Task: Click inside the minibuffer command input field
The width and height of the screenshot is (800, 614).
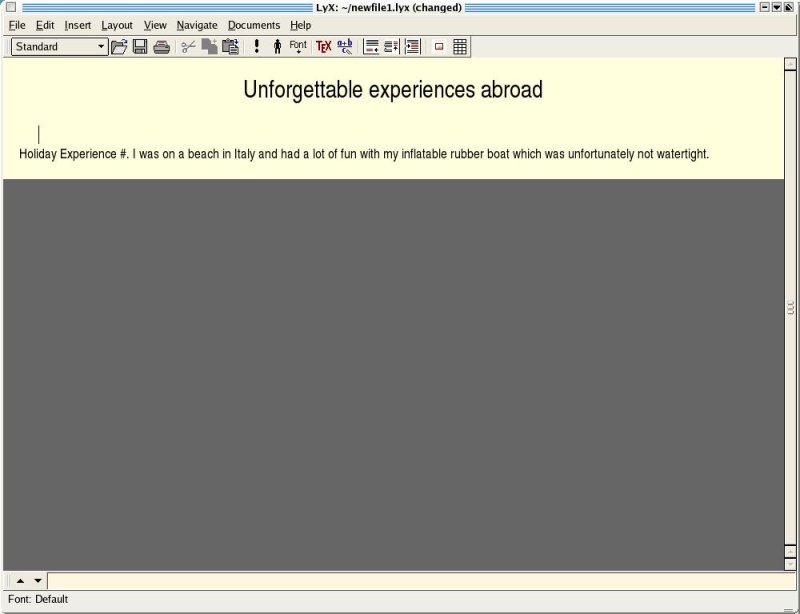Action: pos(420,581)
